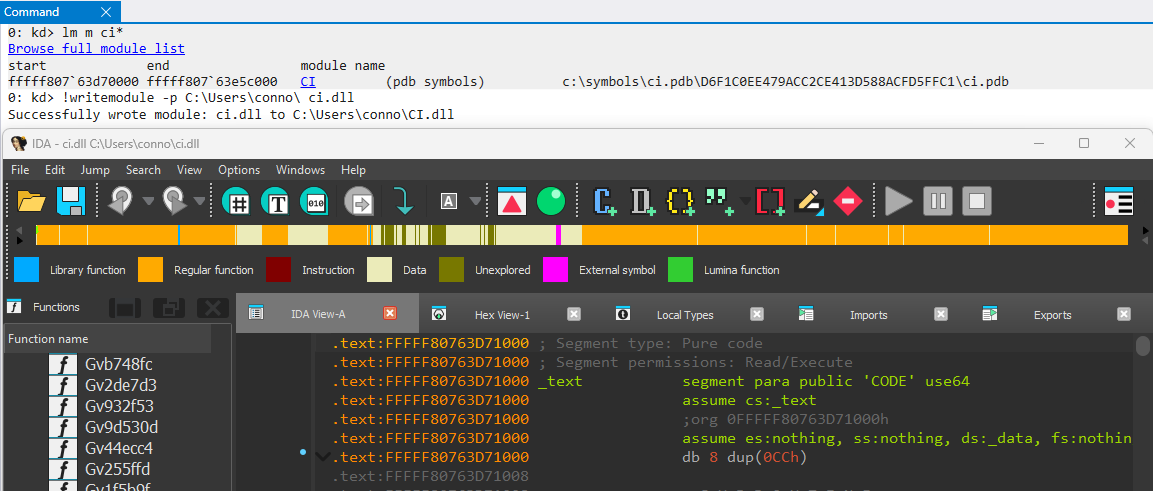
Task: Open the Jump menu
Action: [96, 170]
